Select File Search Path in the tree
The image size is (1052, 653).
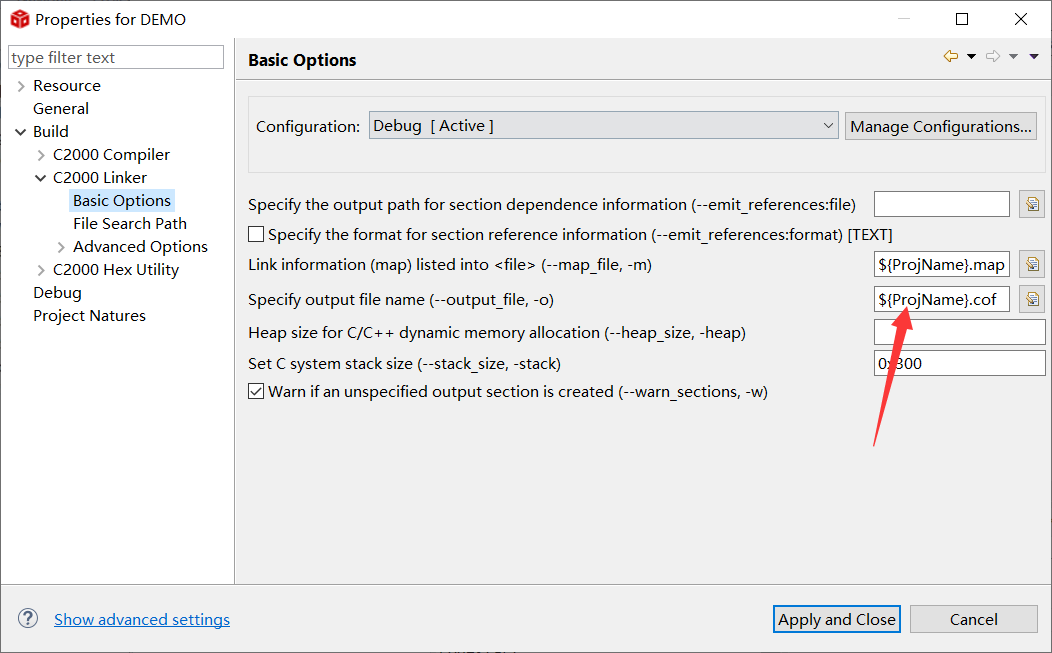click(129, 223)
